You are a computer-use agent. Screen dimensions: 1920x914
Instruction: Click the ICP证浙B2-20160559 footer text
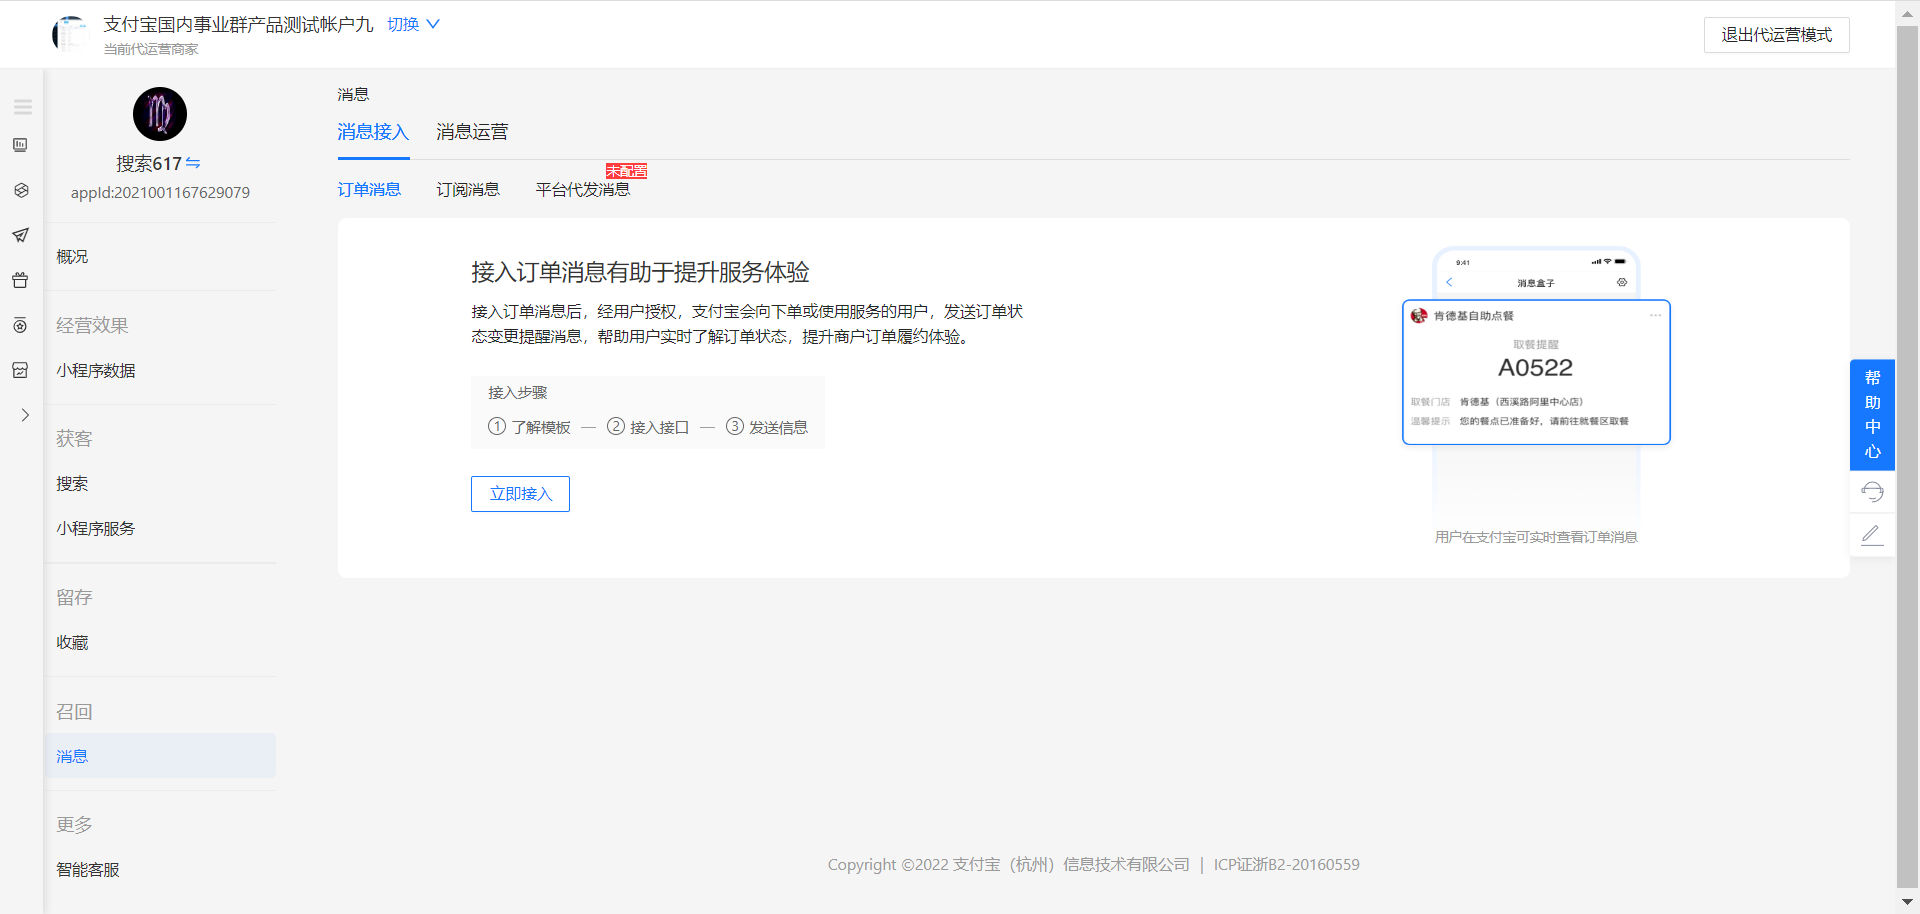[x=1286, y=865]
